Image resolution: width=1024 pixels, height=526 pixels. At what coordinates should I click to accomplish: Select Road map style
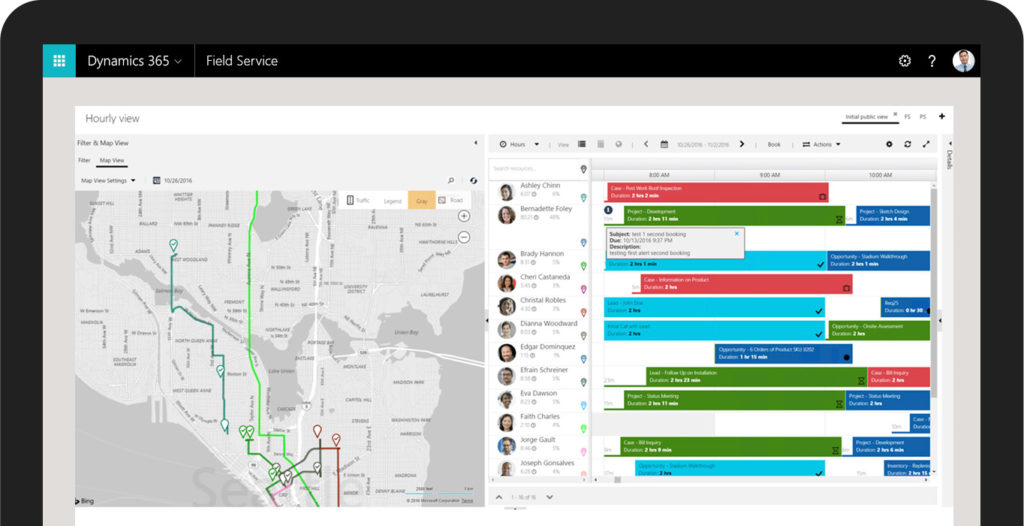coord(451,201)
